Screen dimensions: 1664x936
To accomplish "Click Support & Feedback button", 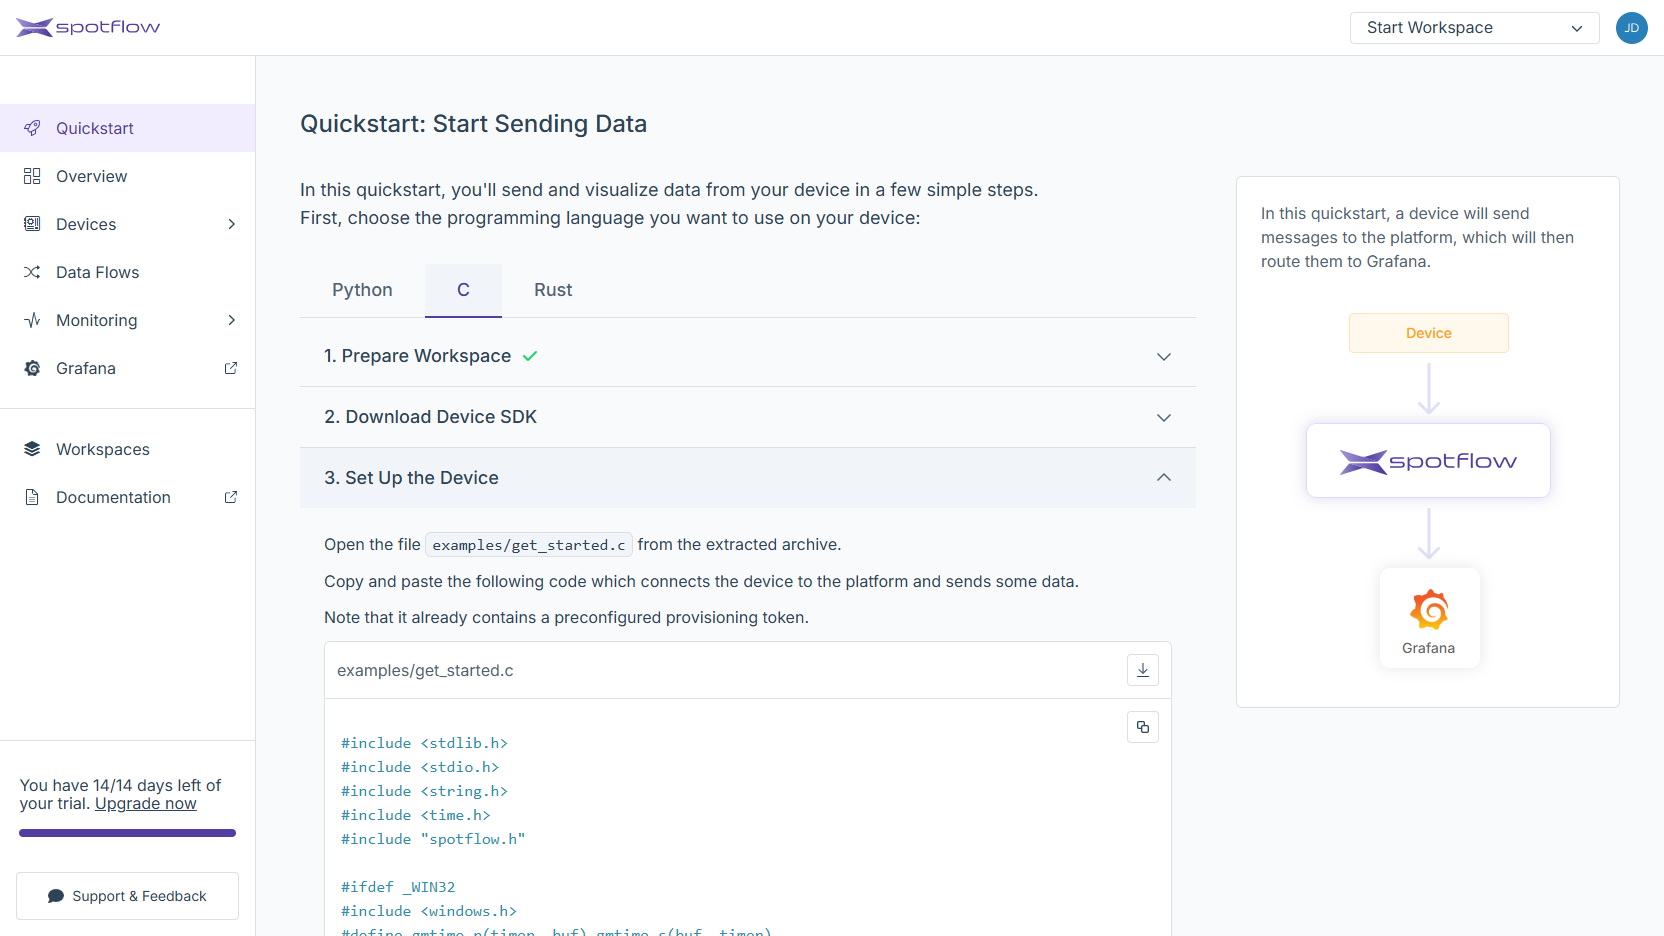I will (x=127, y=896).
